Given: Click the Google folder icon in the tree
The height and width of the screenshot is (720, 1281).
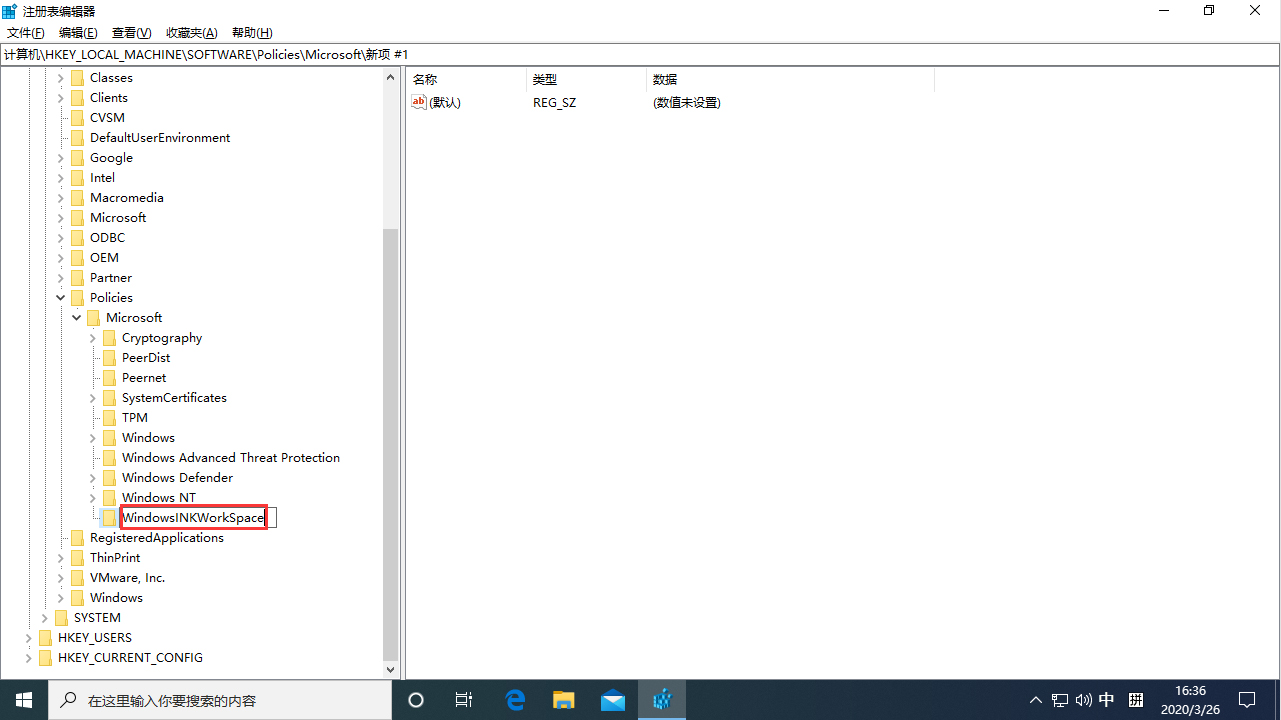Looking at the screenshot, I should [x=78, y=157].
